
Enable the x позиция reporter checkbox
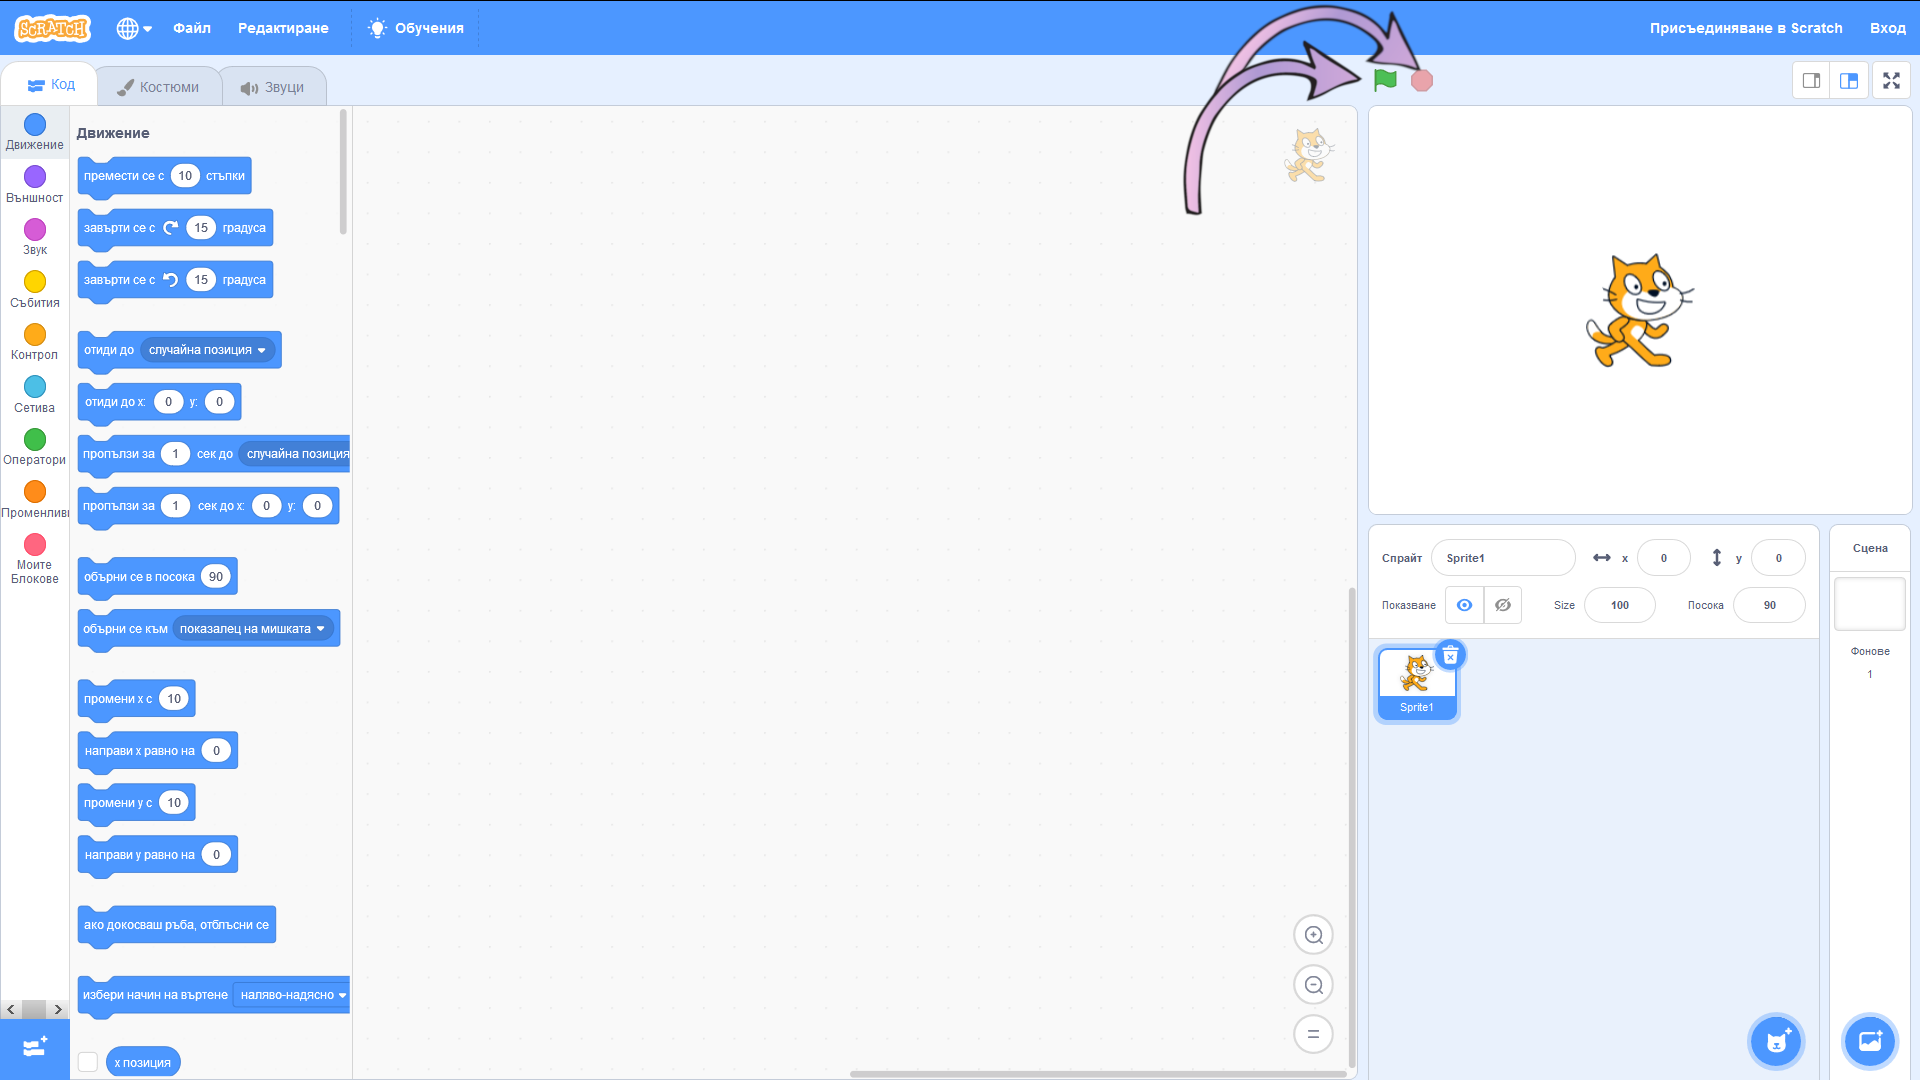(x=88, y=1062)
